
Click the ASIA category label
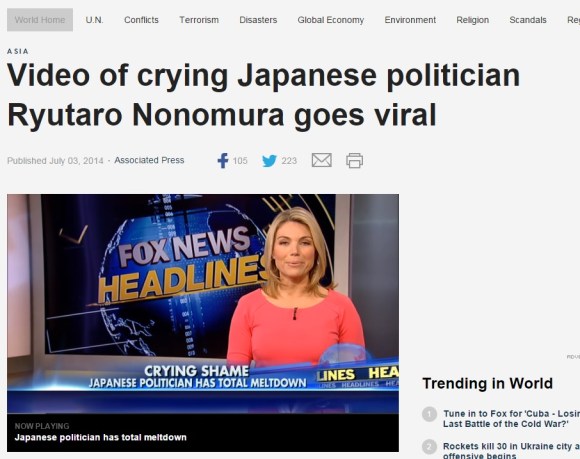point(17,51)
